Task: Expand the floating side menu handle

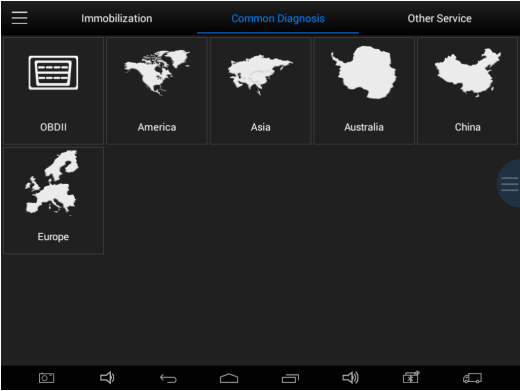Action: pos(509,184)
